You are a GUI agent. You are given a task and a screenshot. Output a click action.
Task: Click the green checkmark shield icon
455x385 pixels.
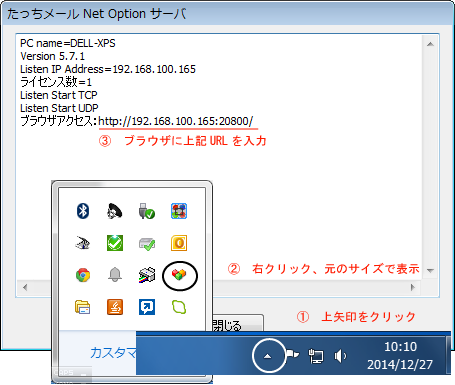115,243
